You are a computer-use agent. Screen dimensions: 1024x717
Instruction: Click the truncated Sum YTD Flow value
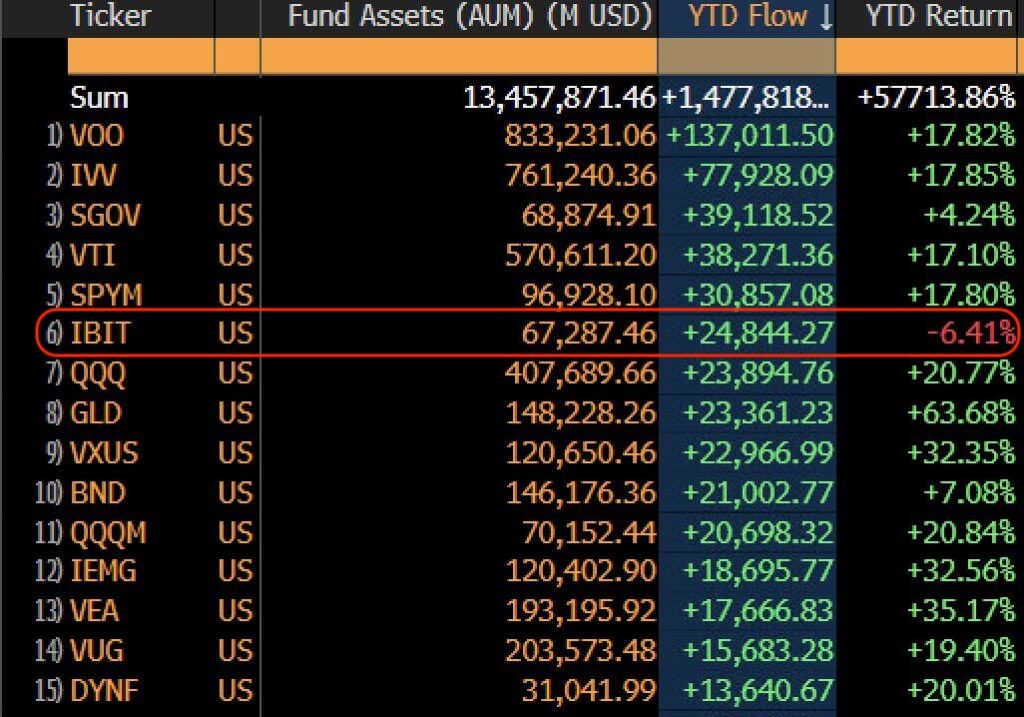747,97
